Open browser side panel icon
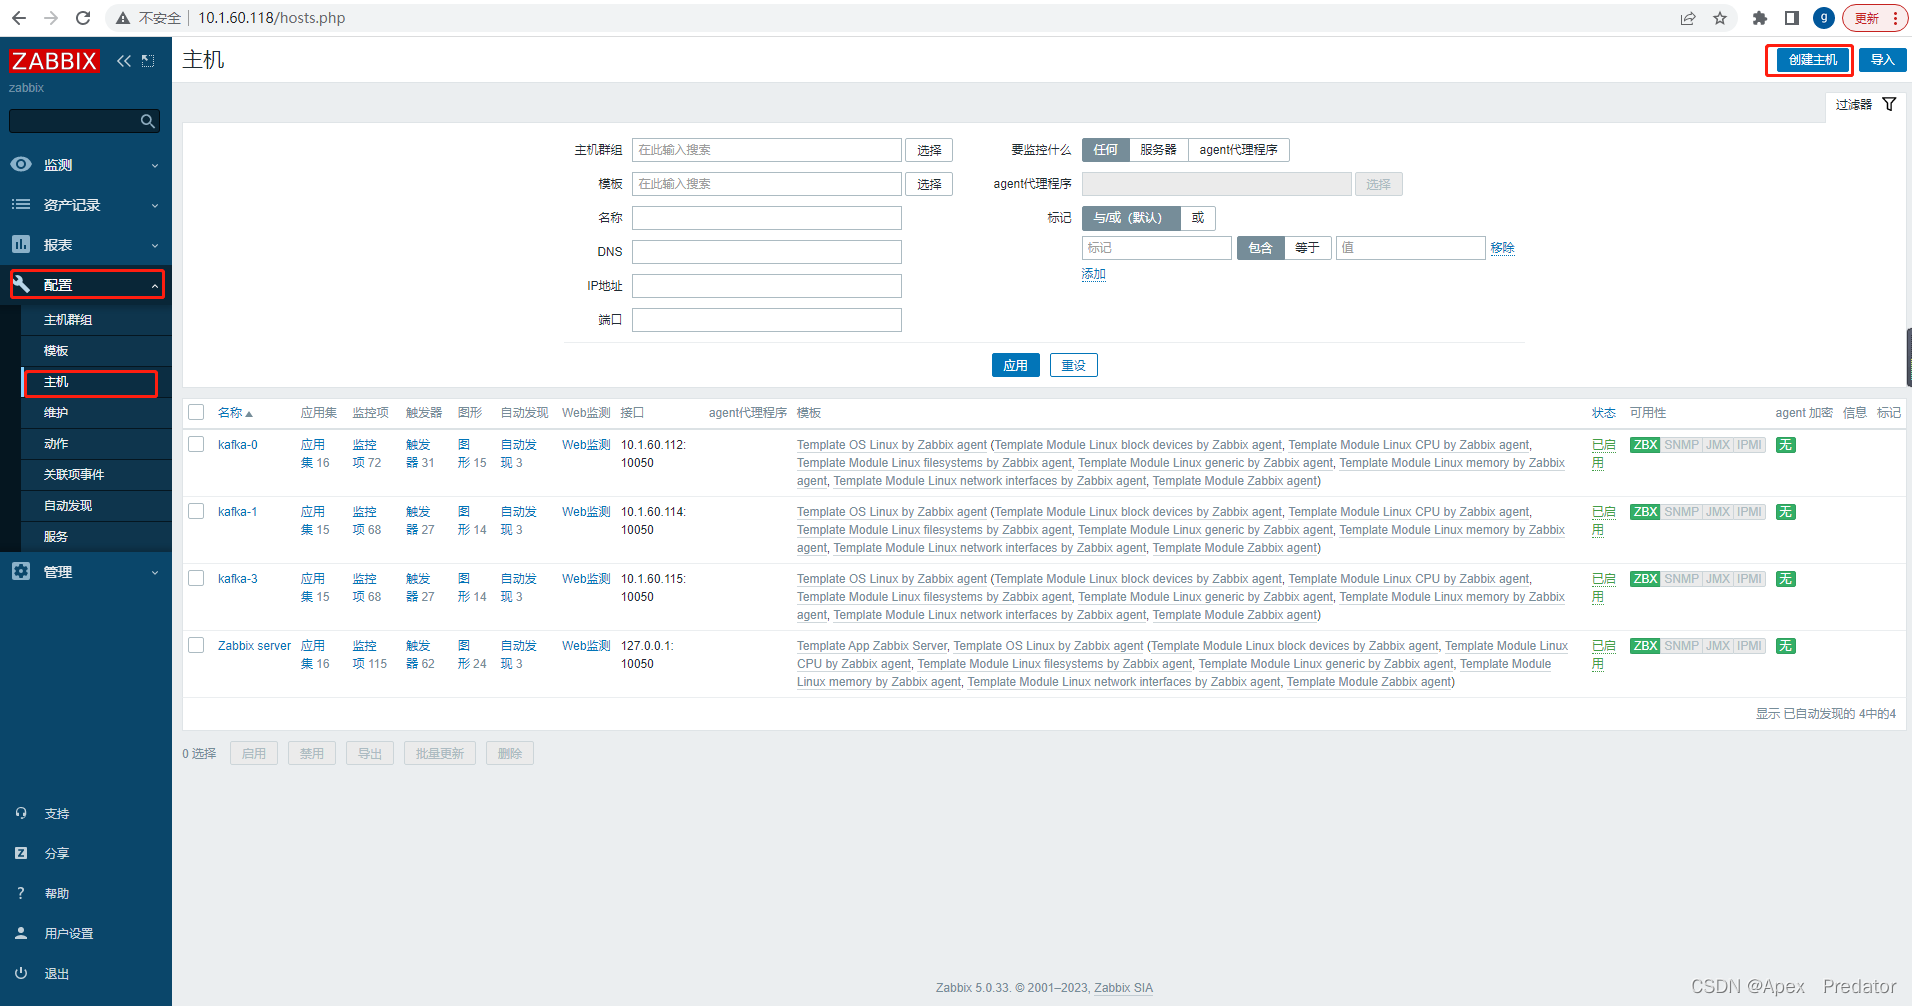The width and height of the screenshot is (1912, 1006). (x=1792, y=18)
